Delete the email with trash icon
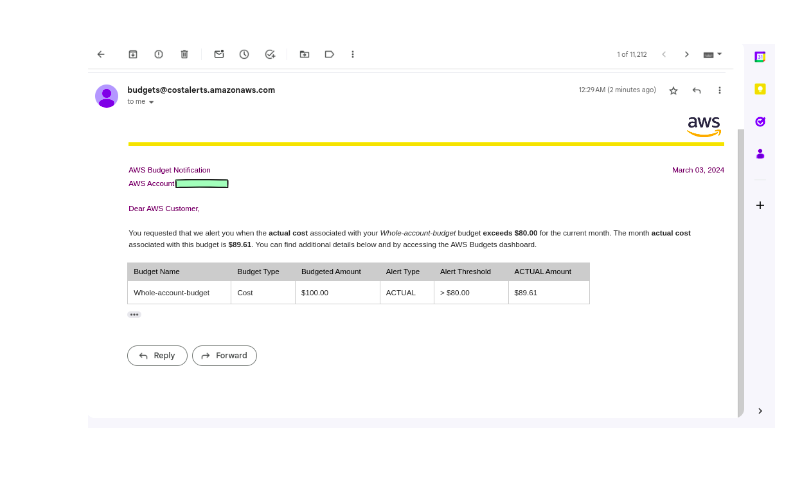Screen dimensions: 808x494 (x=184, y=54)
